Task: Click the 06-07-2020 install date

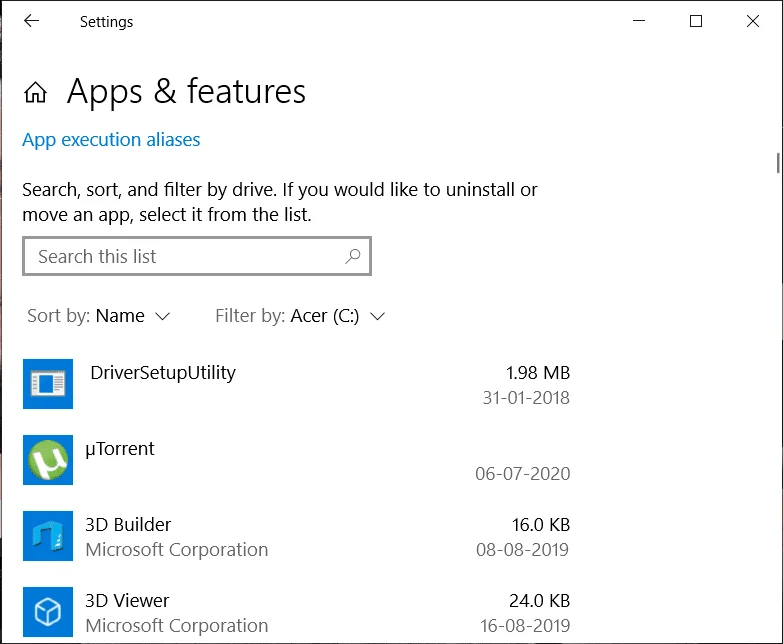Action: pyautogui.click(x=522, y=474)
